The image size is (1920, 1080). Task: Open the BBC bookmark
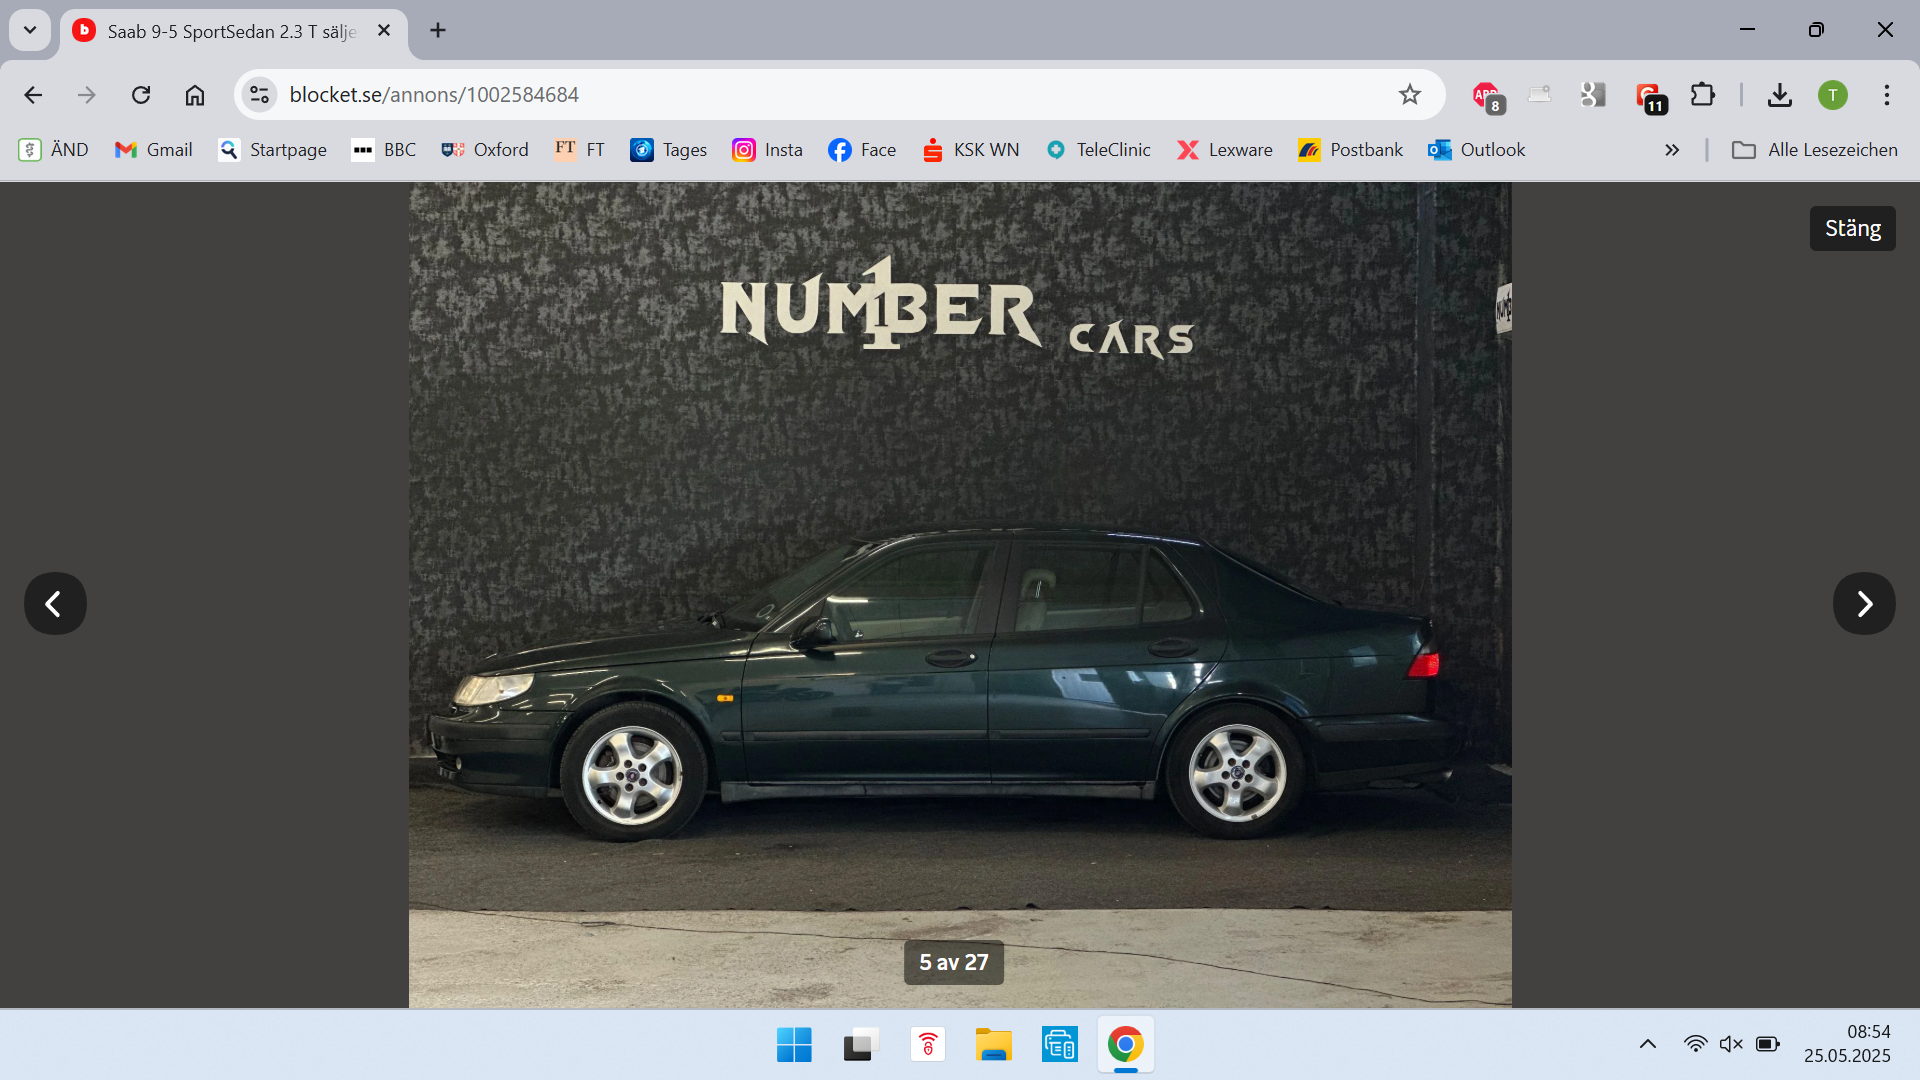pos(384,150)
